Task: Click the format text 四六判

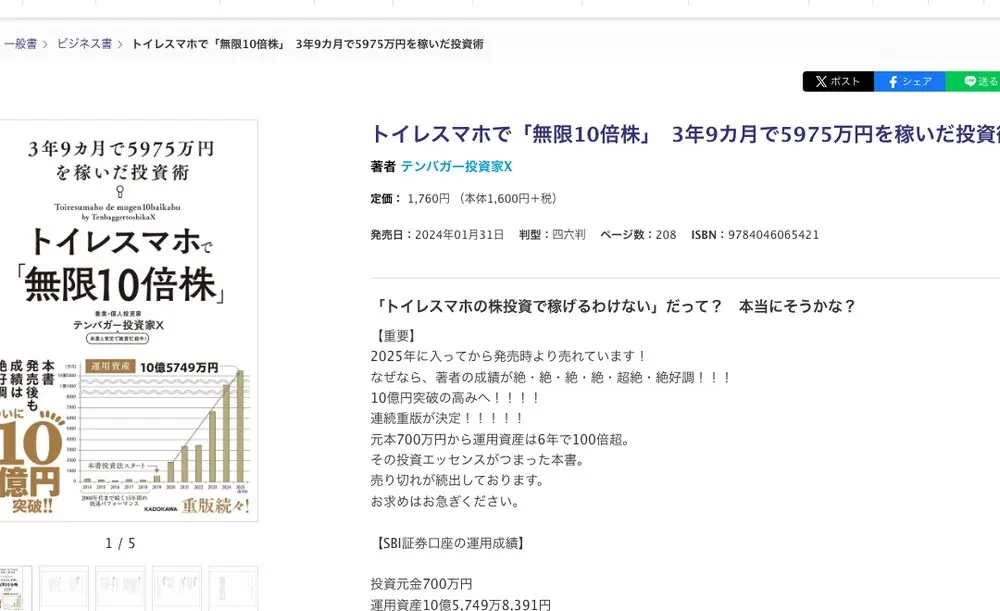Action: point(569,235)
